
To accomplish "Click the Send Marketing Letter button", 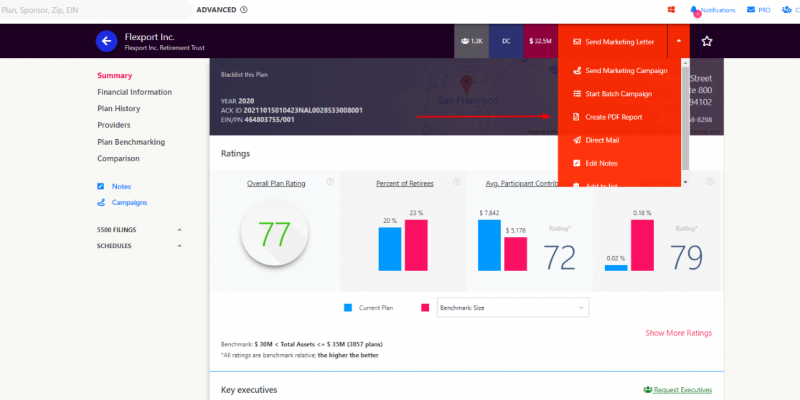I will pos(612,41).
